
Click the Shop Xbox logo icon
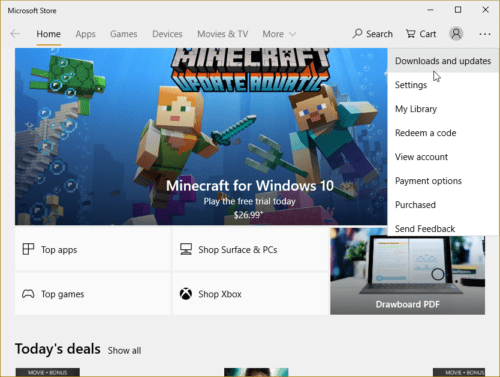point(186,294)
